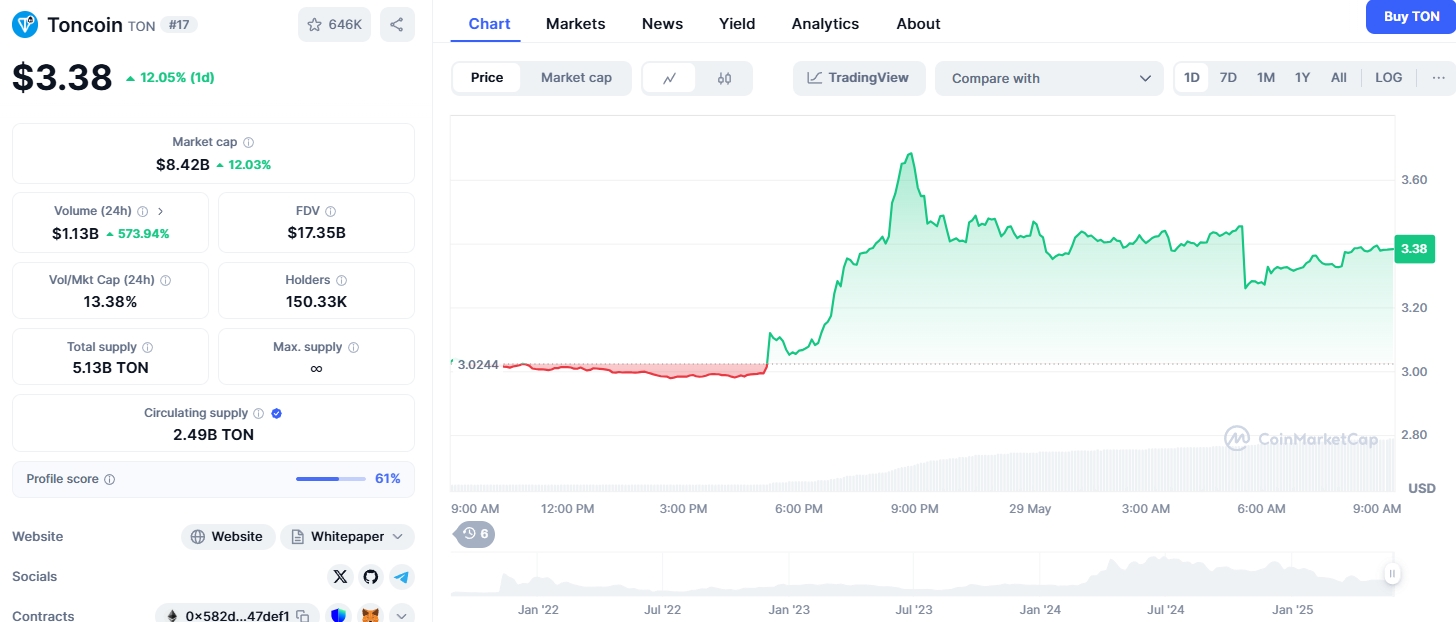Click the Buy TON button
The height and width of the screenshot is (622, 1456).
click(1411, 17)
